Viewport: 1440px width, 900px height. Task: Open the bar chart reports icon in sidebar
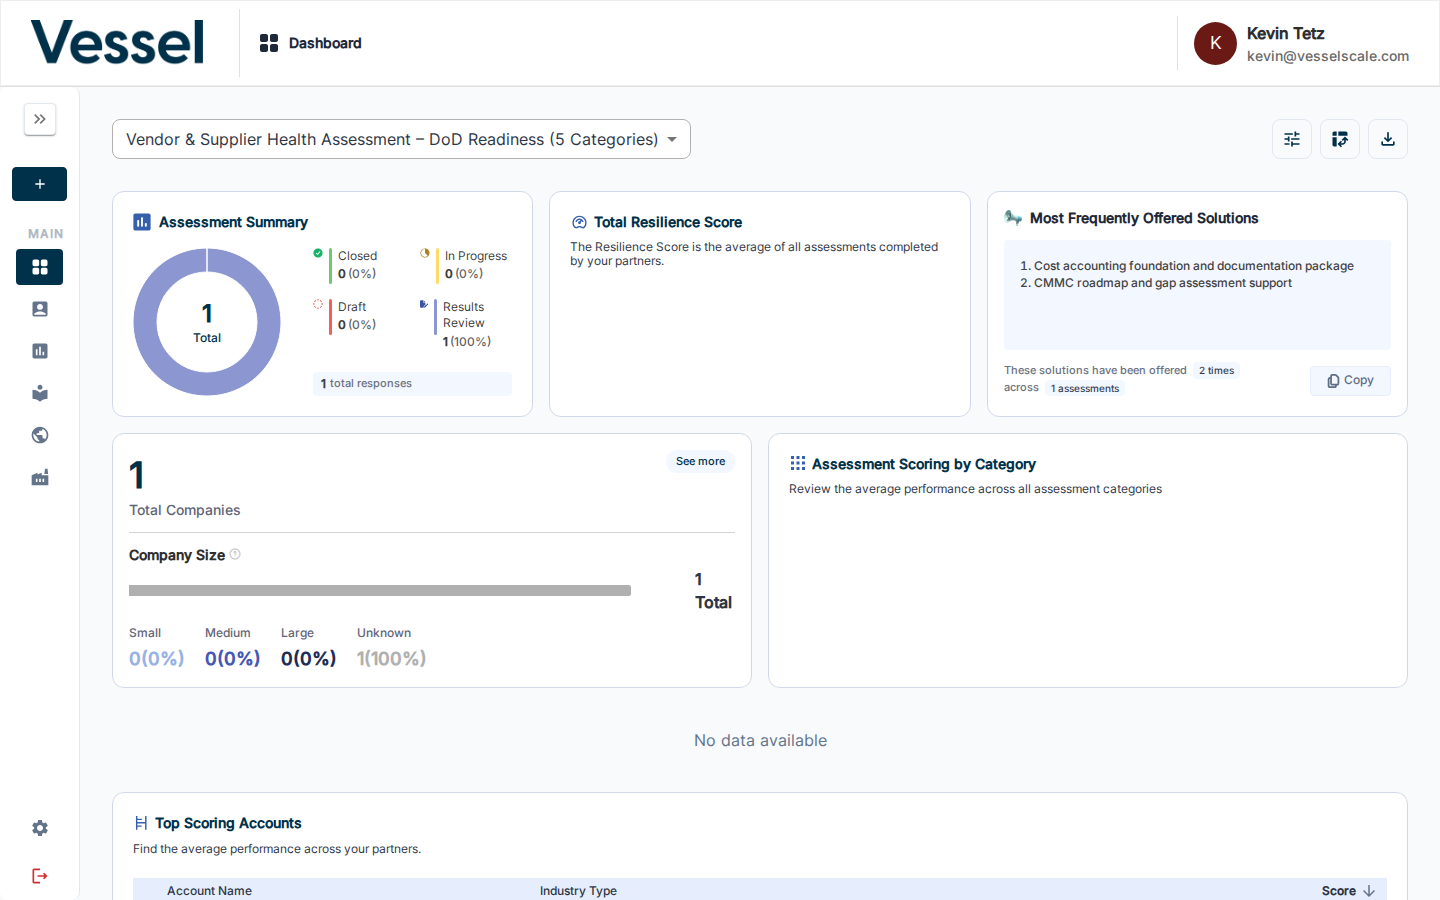(40, 351)
